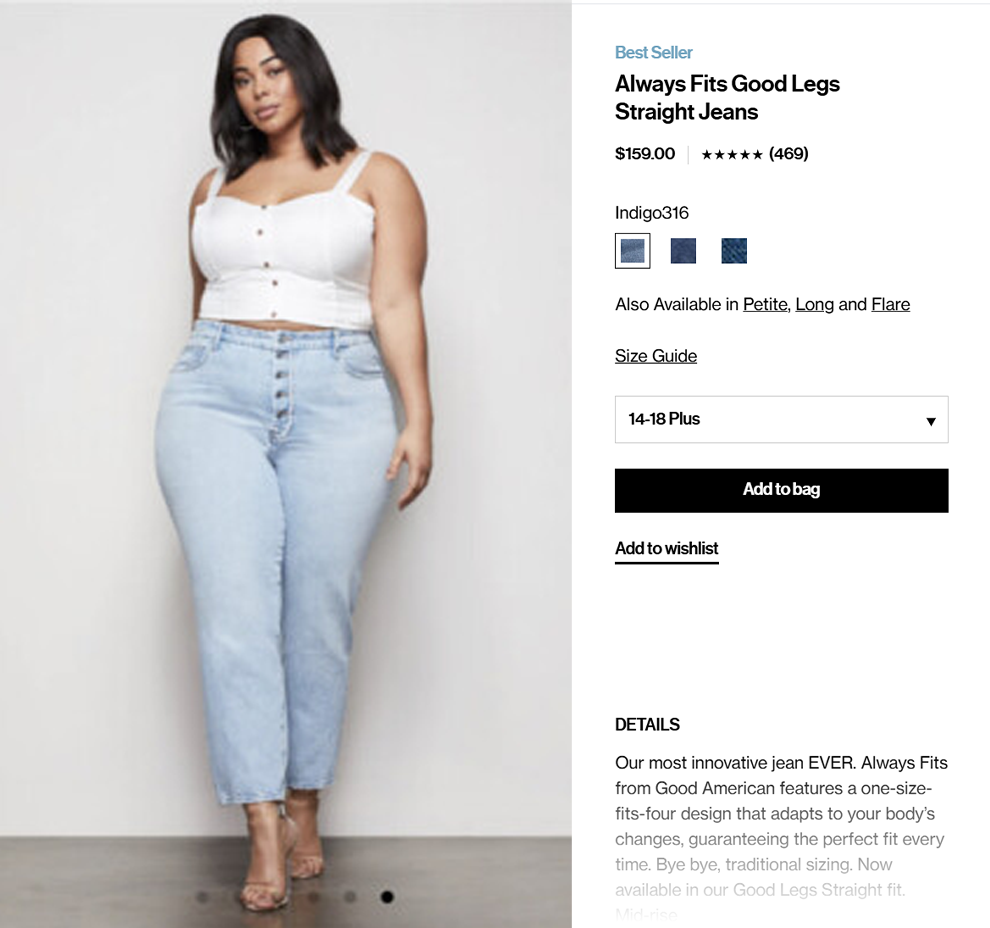Viewport: 990px width, 928px height.
Task: Pick the middle medium-blue denim swatch
Action: pyautogui.click(x=683, y=251)
